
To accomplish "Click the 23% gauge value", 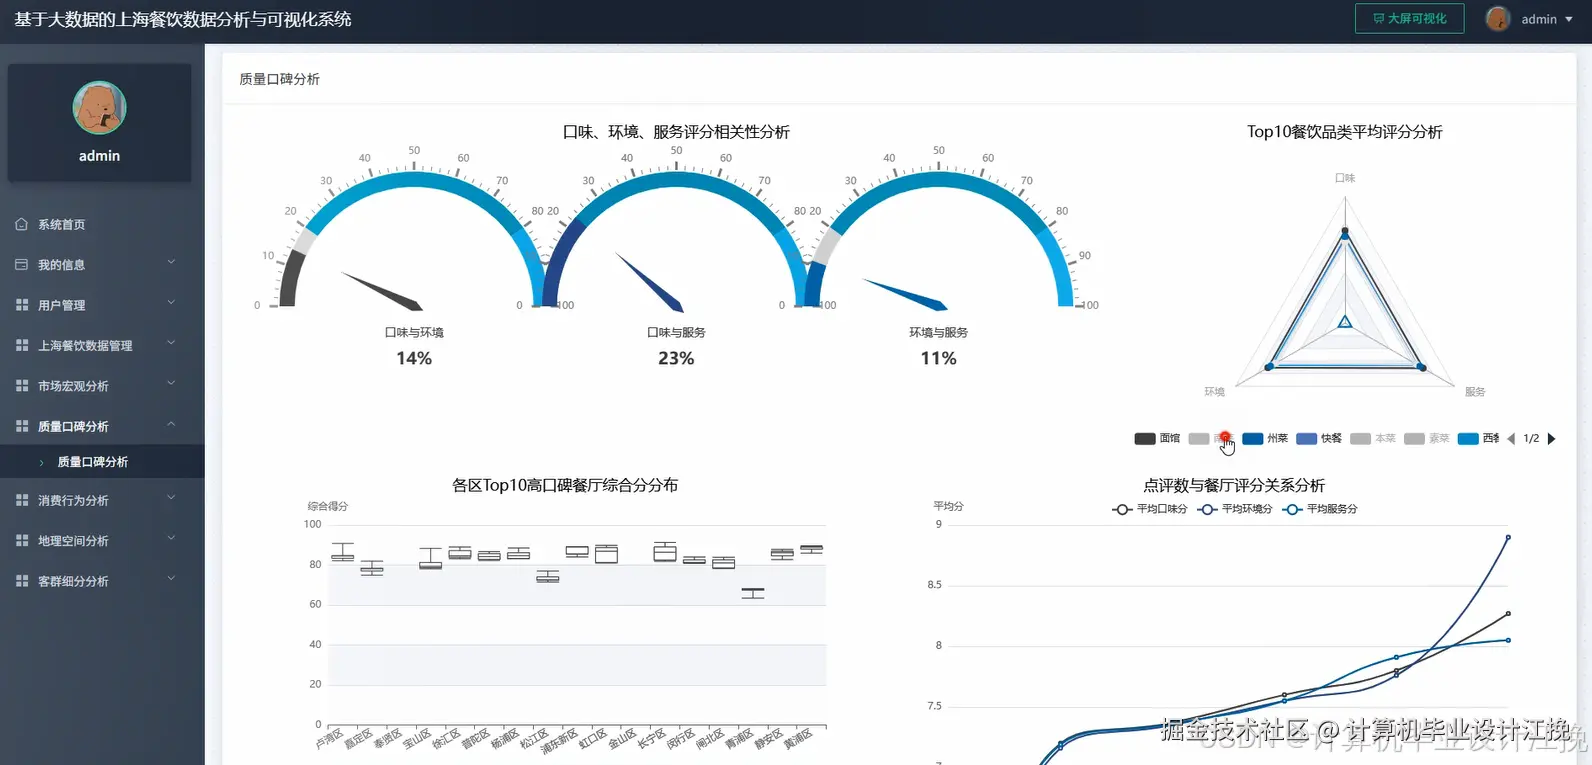I will coord(676,358).
